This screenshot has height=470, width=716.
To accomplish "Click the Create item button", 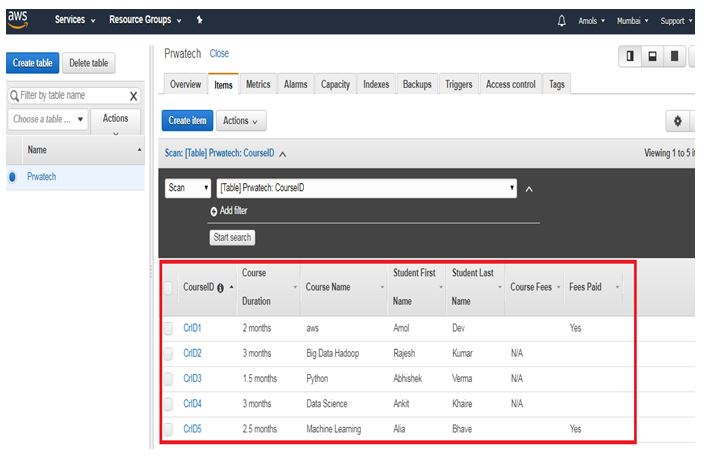I will pos(187,121).
